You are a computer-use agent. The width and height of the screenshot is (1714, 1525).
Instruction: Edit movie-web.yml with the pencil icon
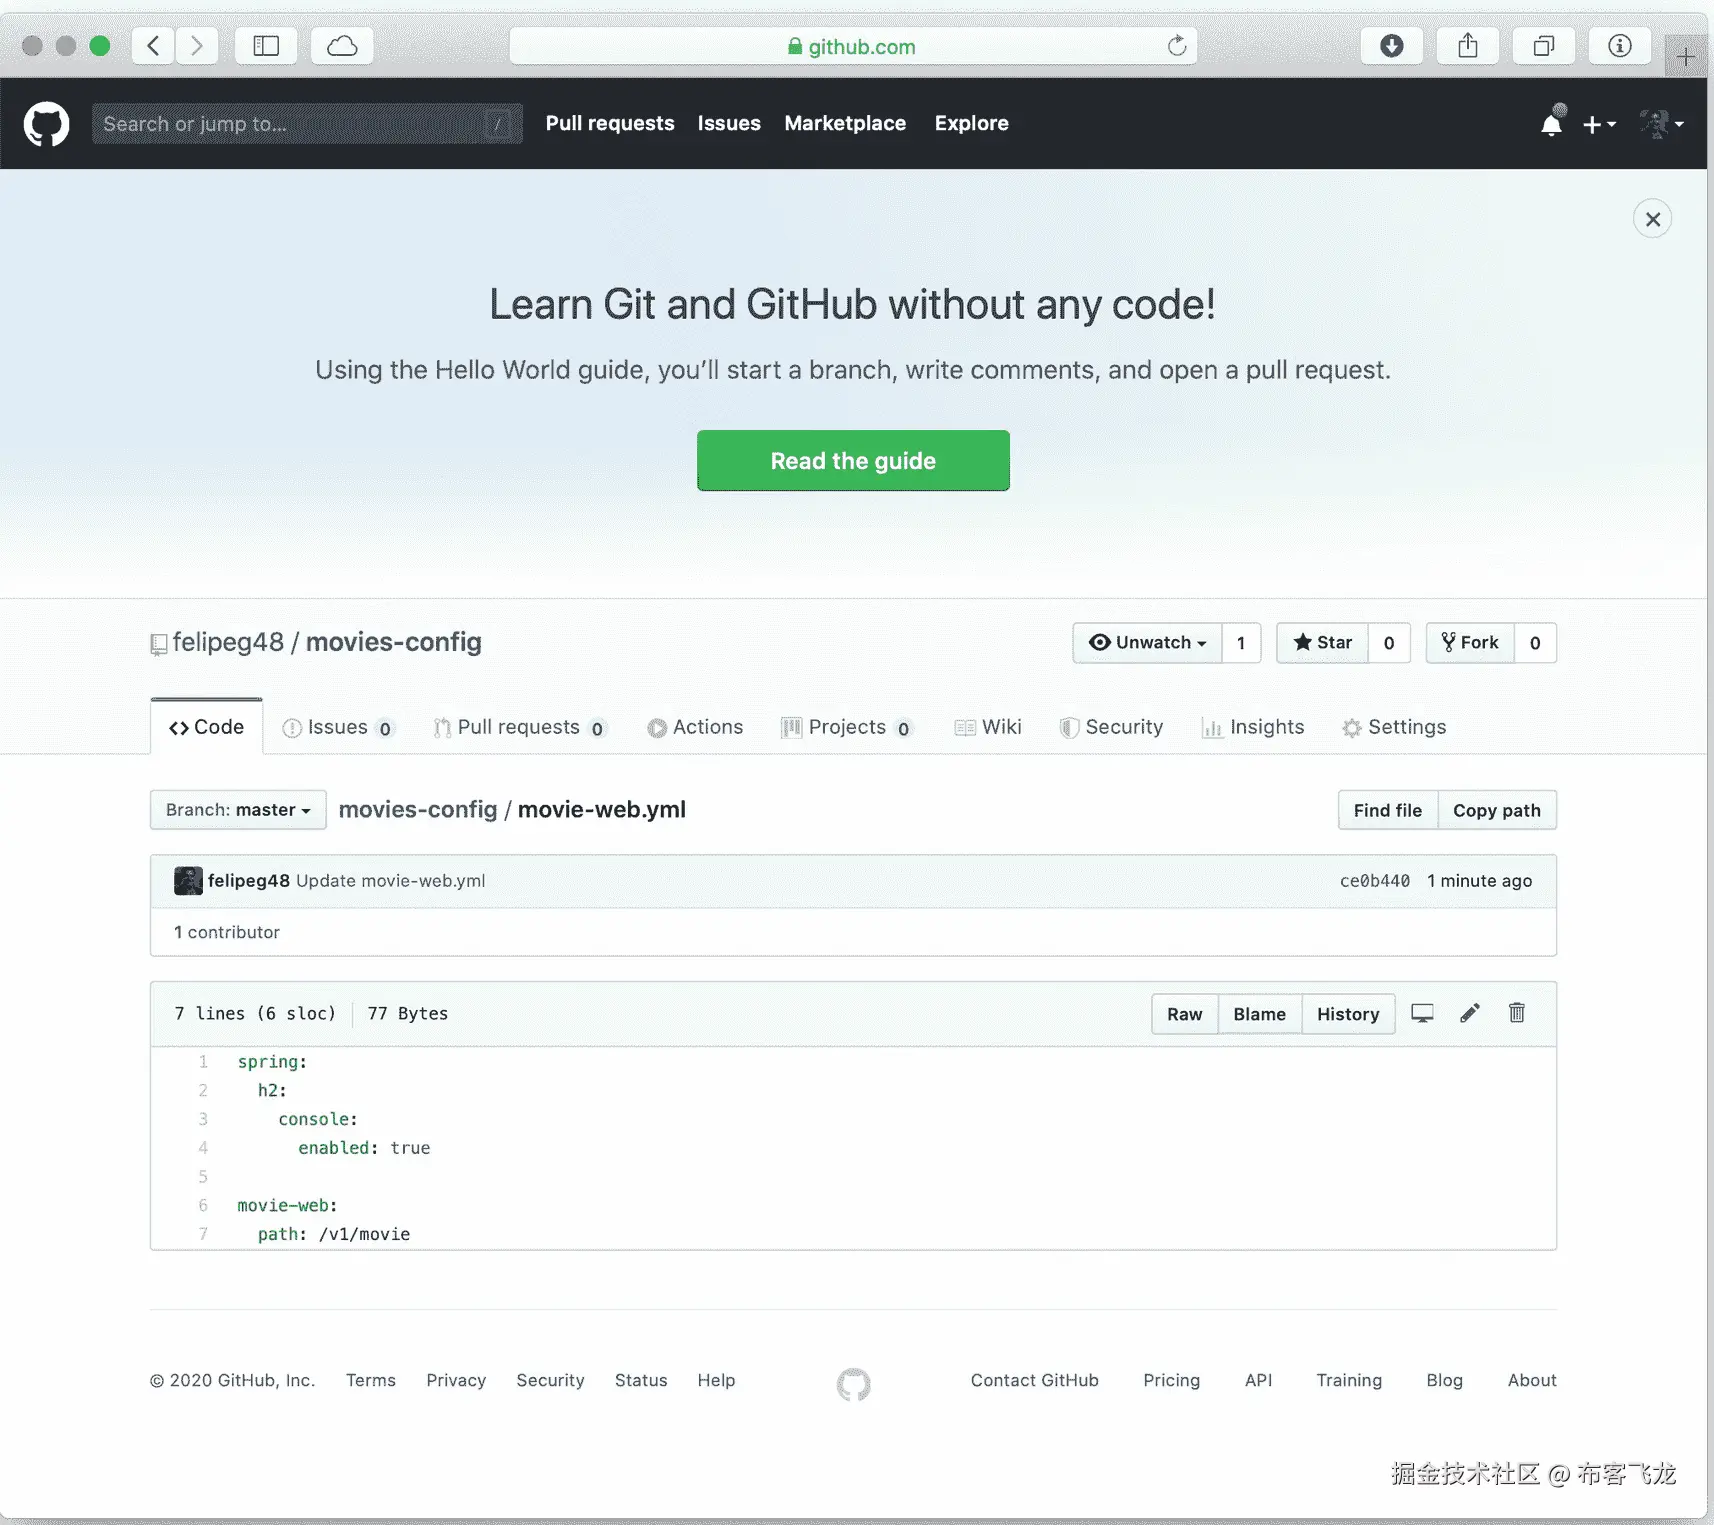tap(1469, 1013)
